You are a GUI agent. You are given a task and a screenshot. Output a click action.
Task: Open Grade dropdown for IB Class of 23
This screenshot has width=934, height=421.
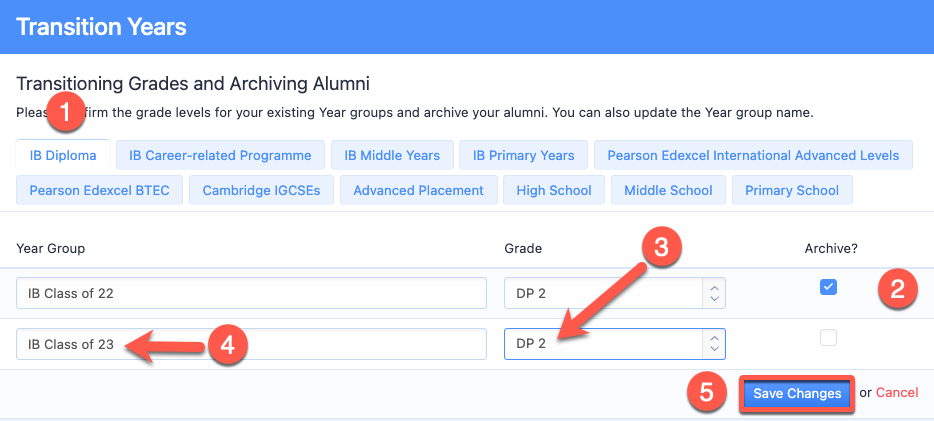click(x=615, y=344)
